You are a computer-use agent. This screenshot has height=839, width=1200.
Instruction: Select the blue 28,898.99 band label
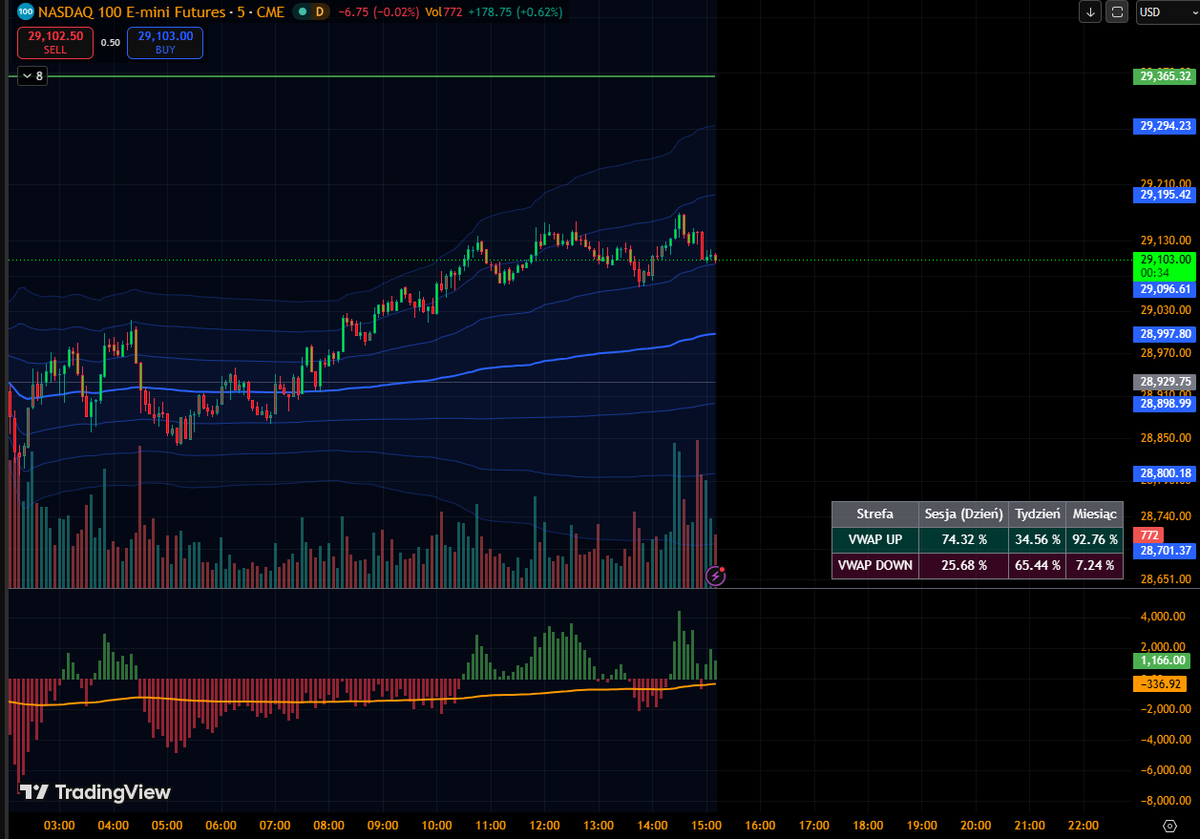(x=1165, y=403)
